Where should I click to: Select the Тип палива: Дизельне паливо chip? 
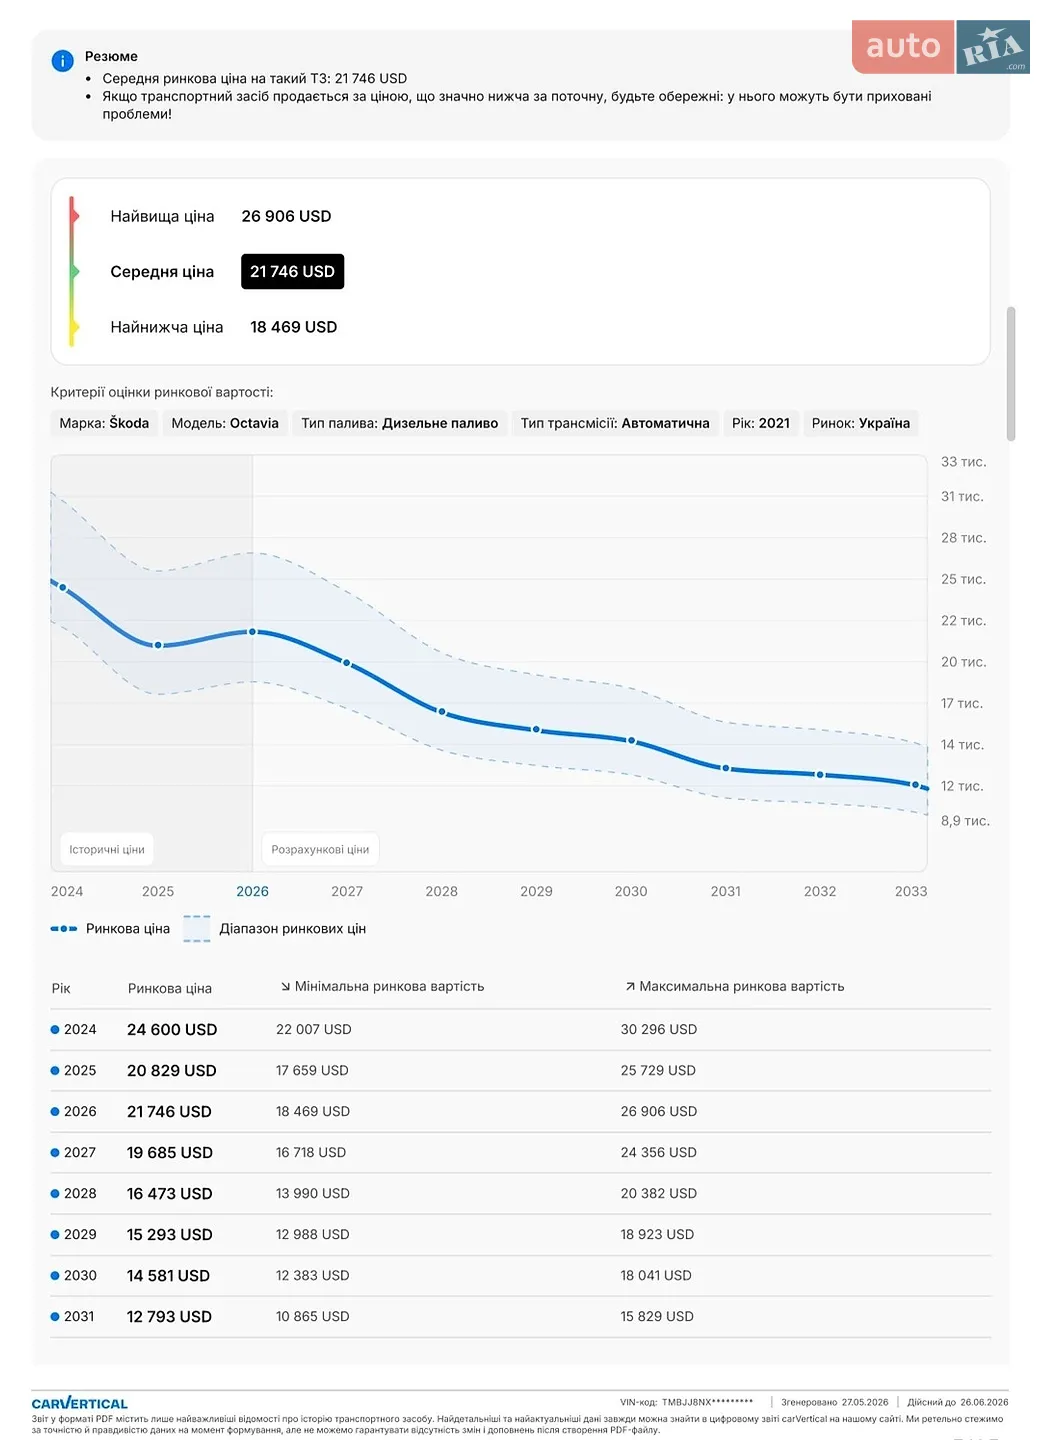[400, 423]
